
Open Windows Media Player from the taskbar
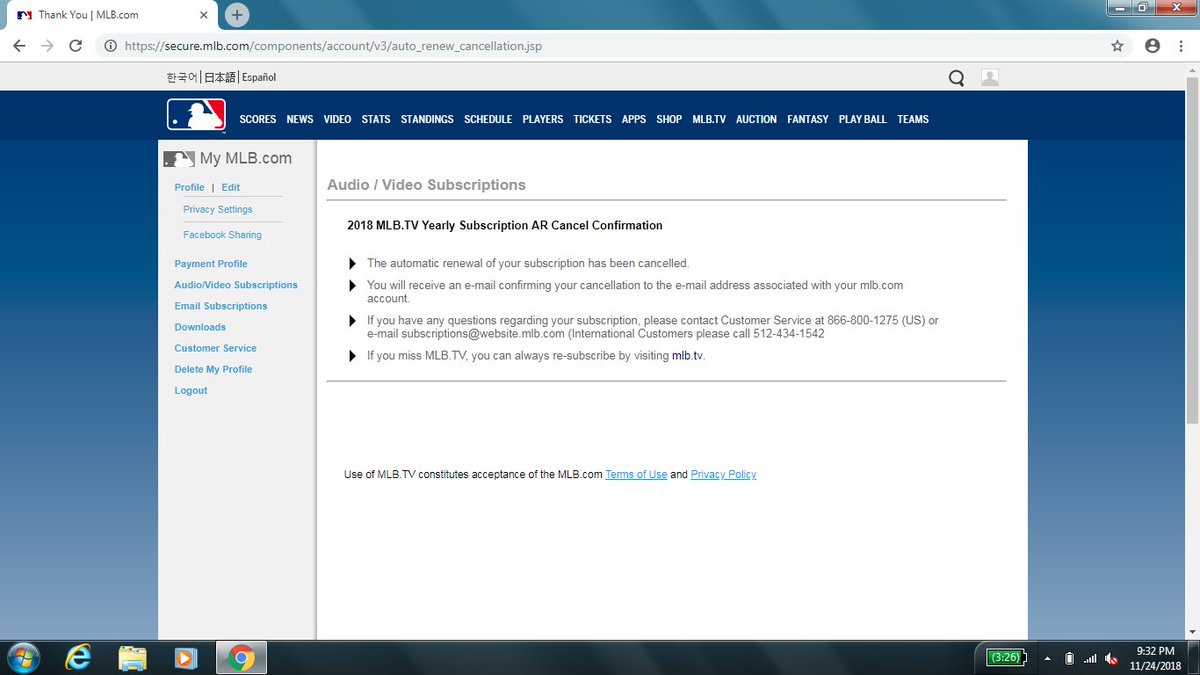[x=185, y=657]
